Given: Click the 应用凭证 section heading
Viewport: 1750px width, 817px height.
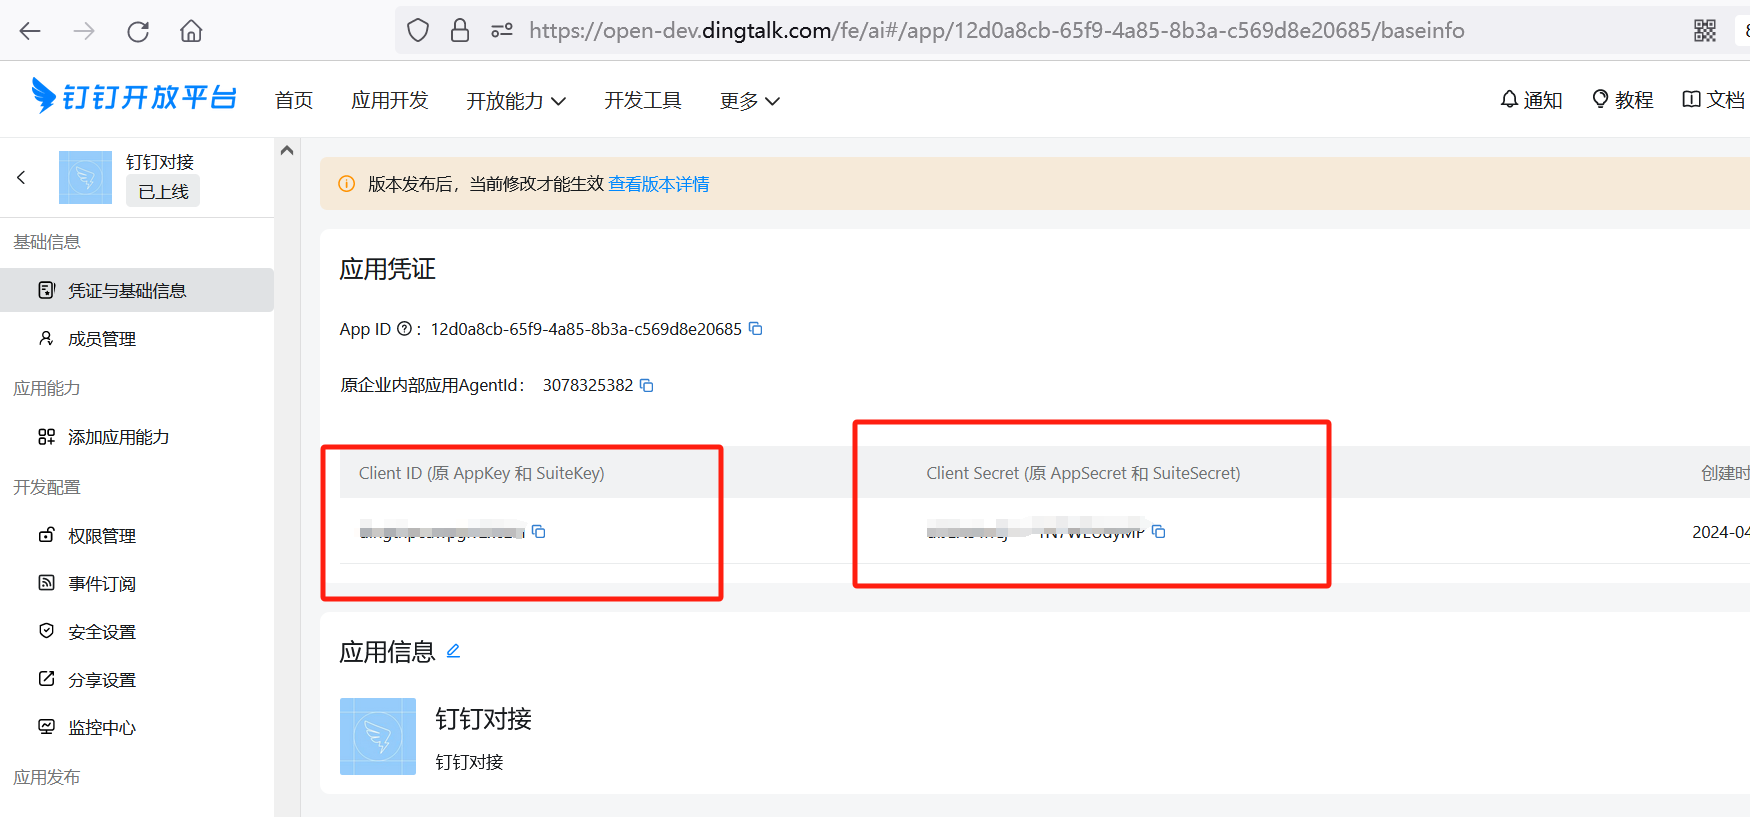Looking at the screenshot, I should (388, 269).
